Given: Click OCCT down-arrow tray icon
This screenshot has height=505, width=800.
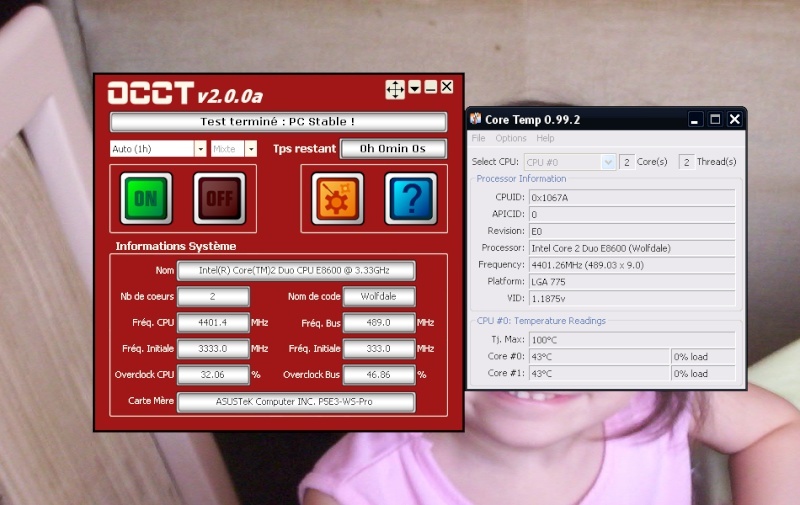Looking at the screenshot, I should tap(415, 87).
